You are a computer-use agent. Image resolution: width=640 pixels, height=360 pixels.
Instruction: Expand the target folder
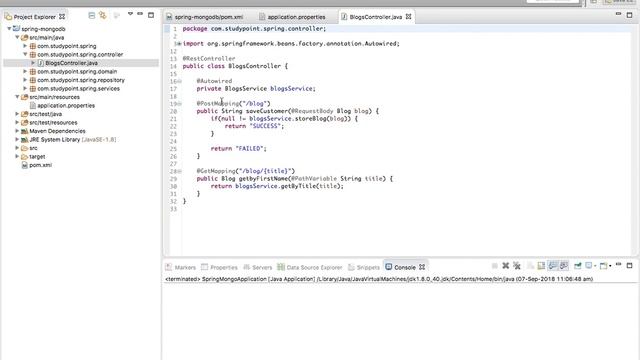click(x=17, y=156)
